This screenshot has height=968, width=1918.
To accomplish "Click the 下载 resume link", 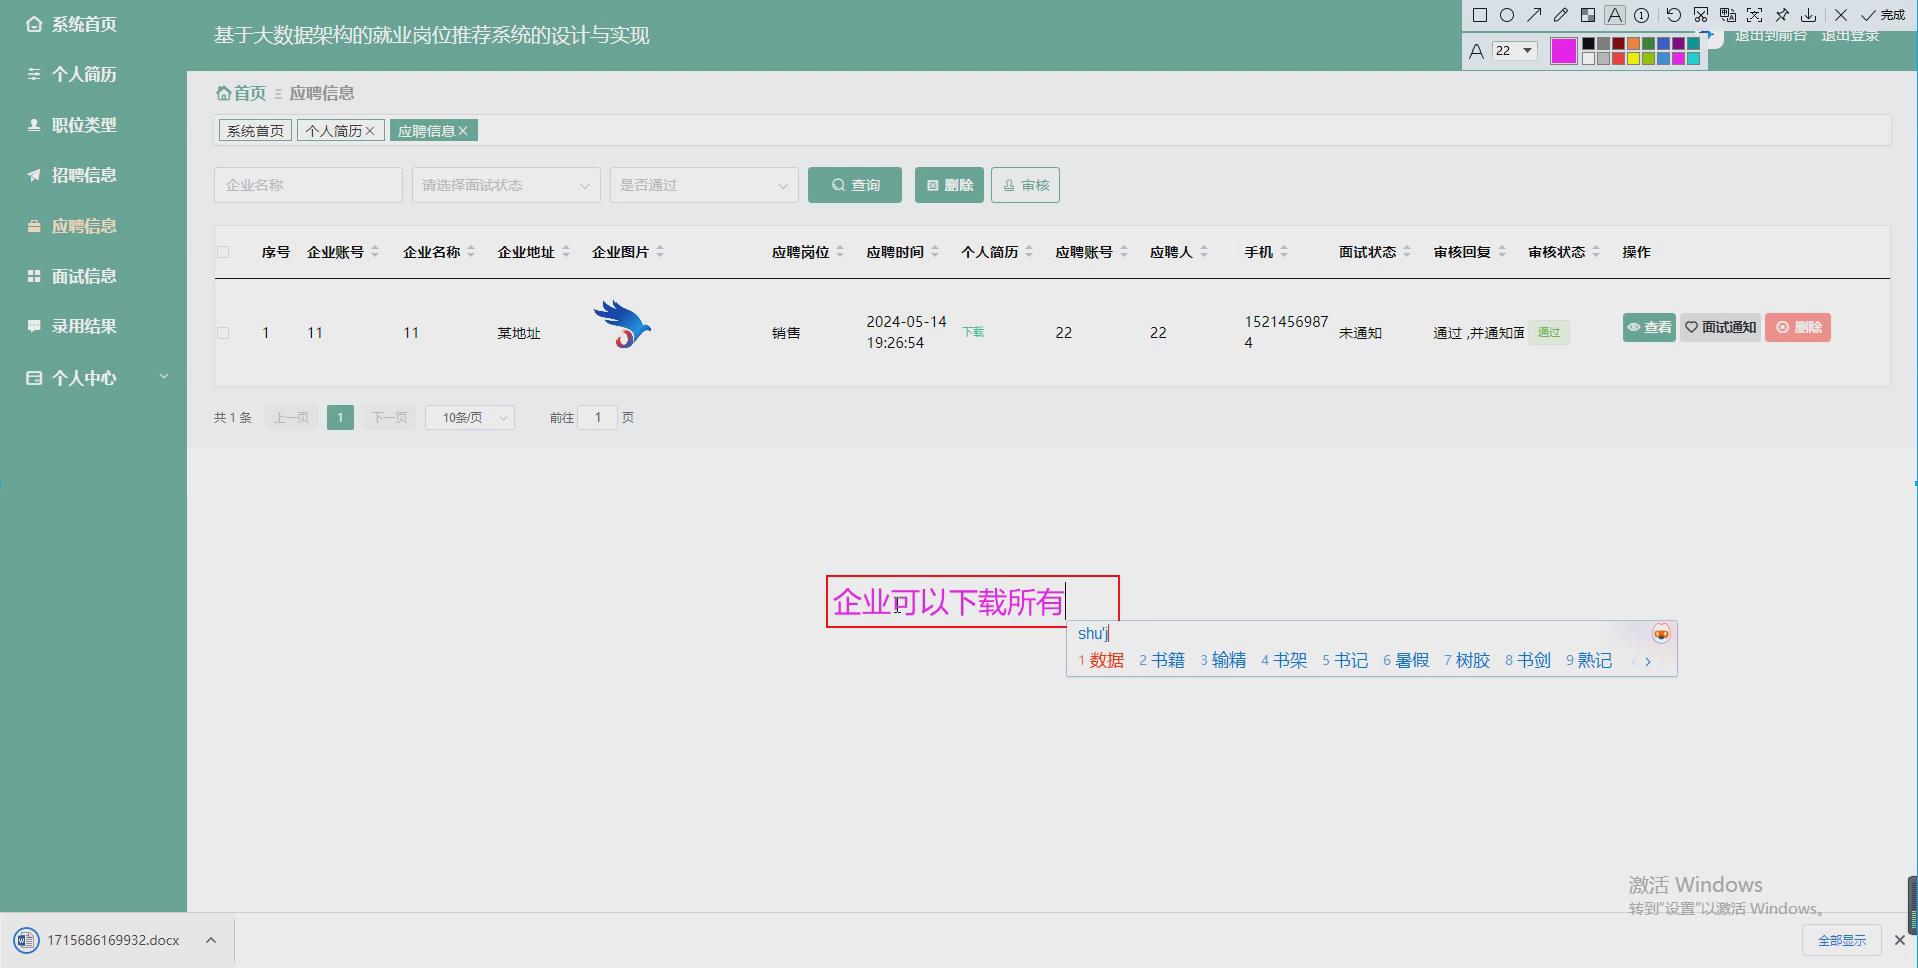I will click(973, 332).
